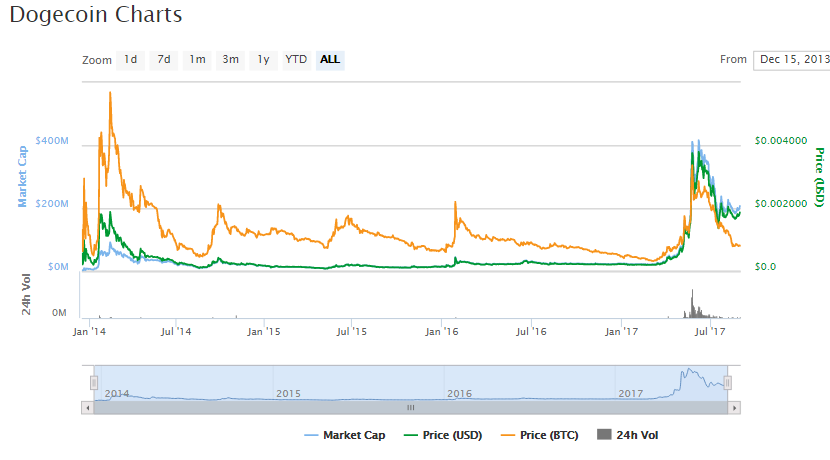Toggle Price (BTC) series in legend
The height and width of the screenshot is (460, 830).
(539, 435)
